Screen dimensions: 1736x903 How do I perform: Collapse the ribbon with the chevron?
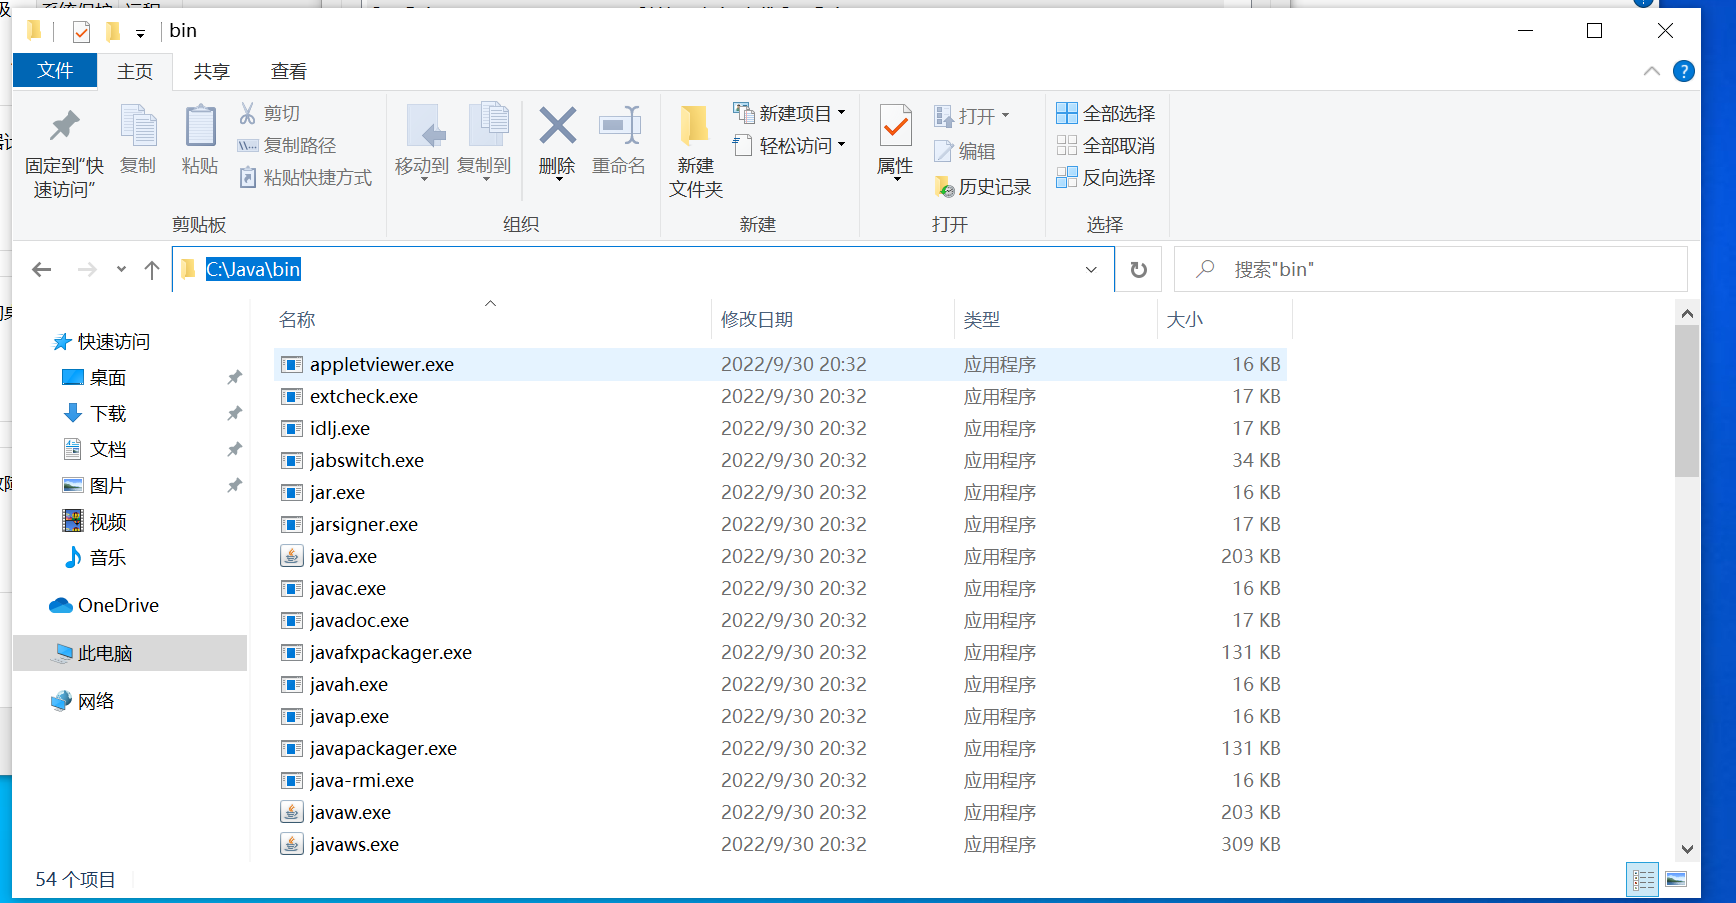(1652, 71)
